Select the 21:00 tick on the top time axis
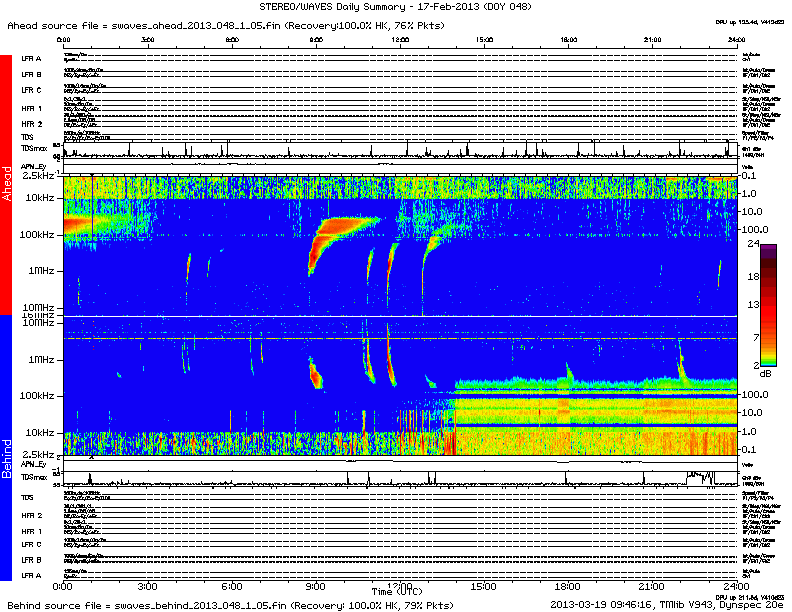792x612 pixels. 651,41
